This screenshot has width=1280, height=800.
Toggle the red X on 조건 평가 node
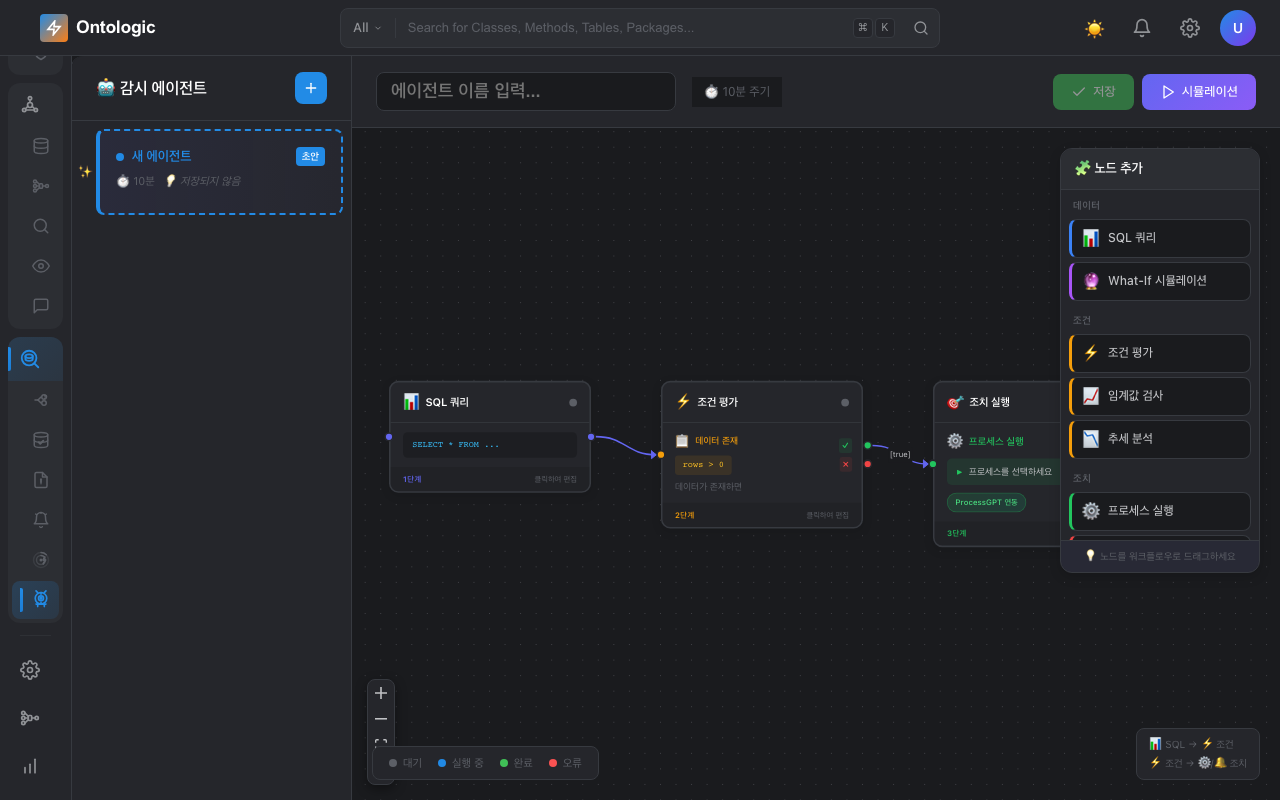[845, 464]
